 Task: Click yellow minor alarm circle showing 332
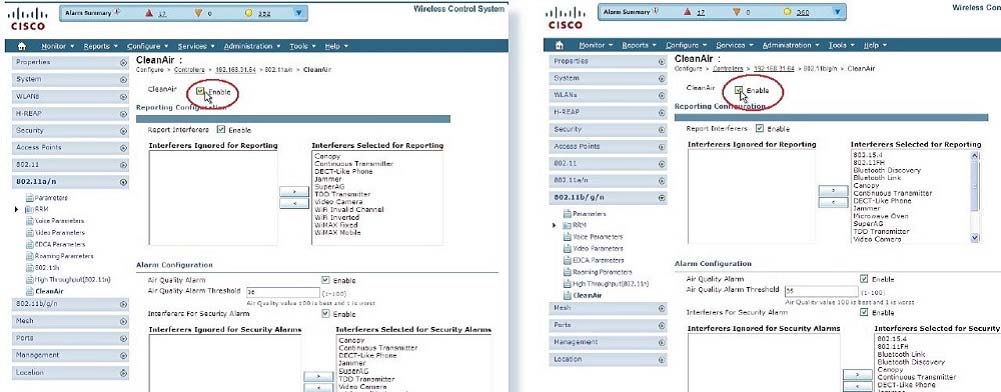click(249, 13)
